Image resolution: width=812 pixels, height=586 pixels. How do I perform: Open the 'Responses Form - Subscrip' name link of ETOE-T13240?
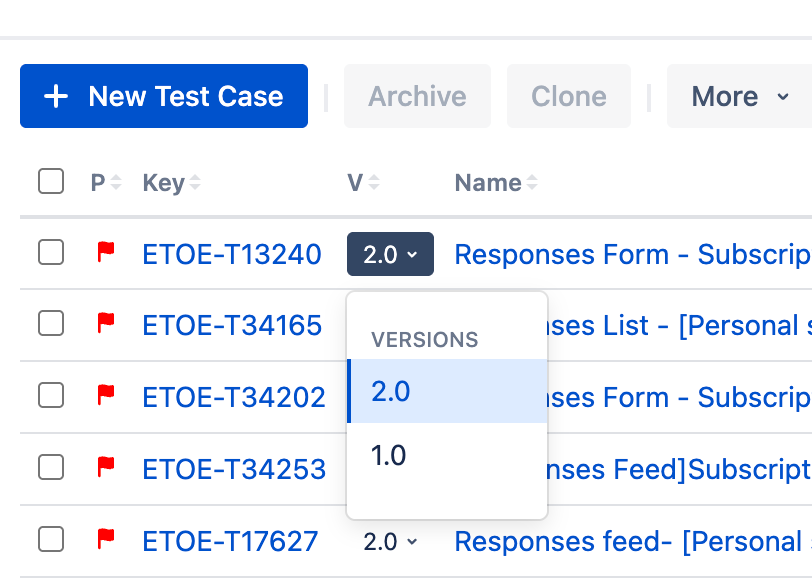(x=633, y=254)
